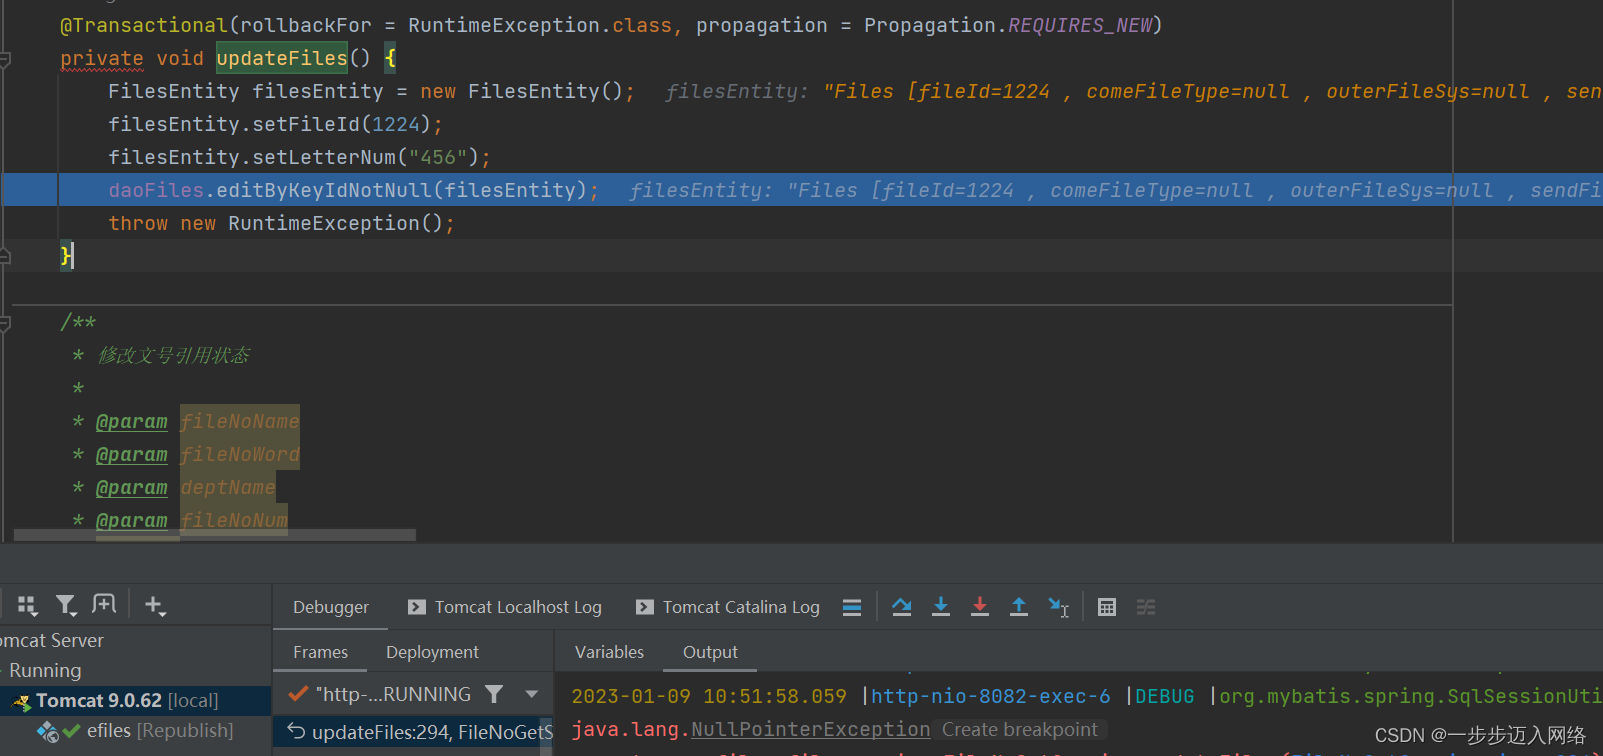This screenshot has height=756, width=1603.
Task: Click Show Execution Point icon
Action: (x=852, y=607)
